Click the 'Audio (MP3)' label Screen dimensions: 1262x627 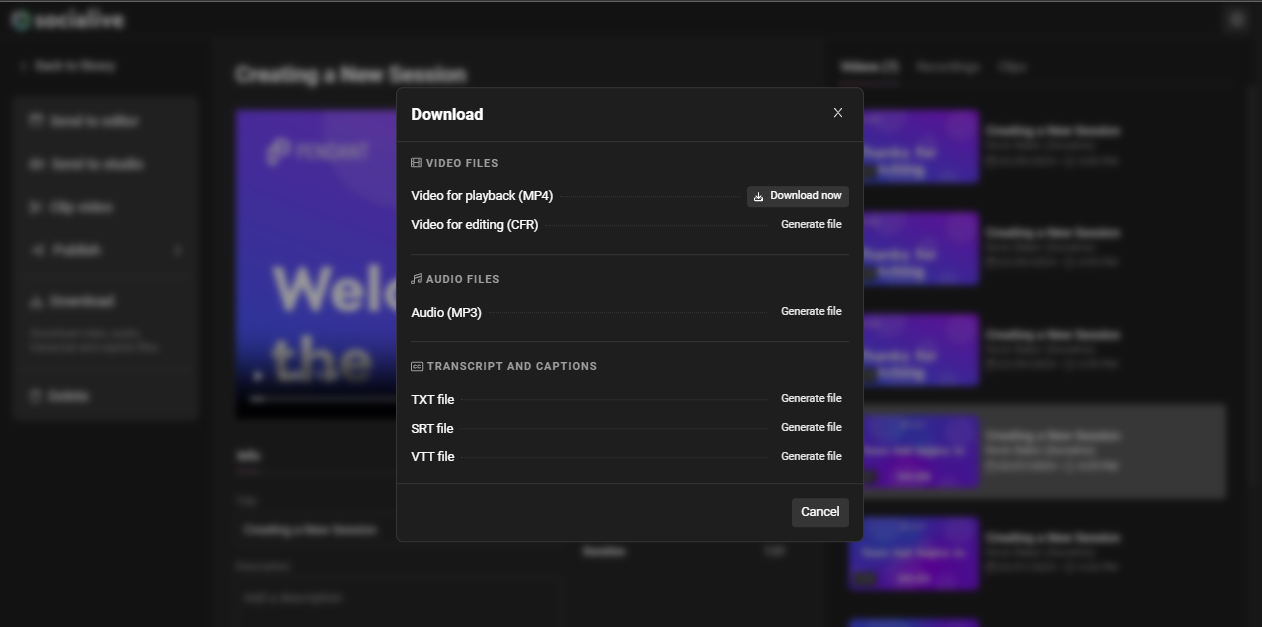click(x=446, y=313)
